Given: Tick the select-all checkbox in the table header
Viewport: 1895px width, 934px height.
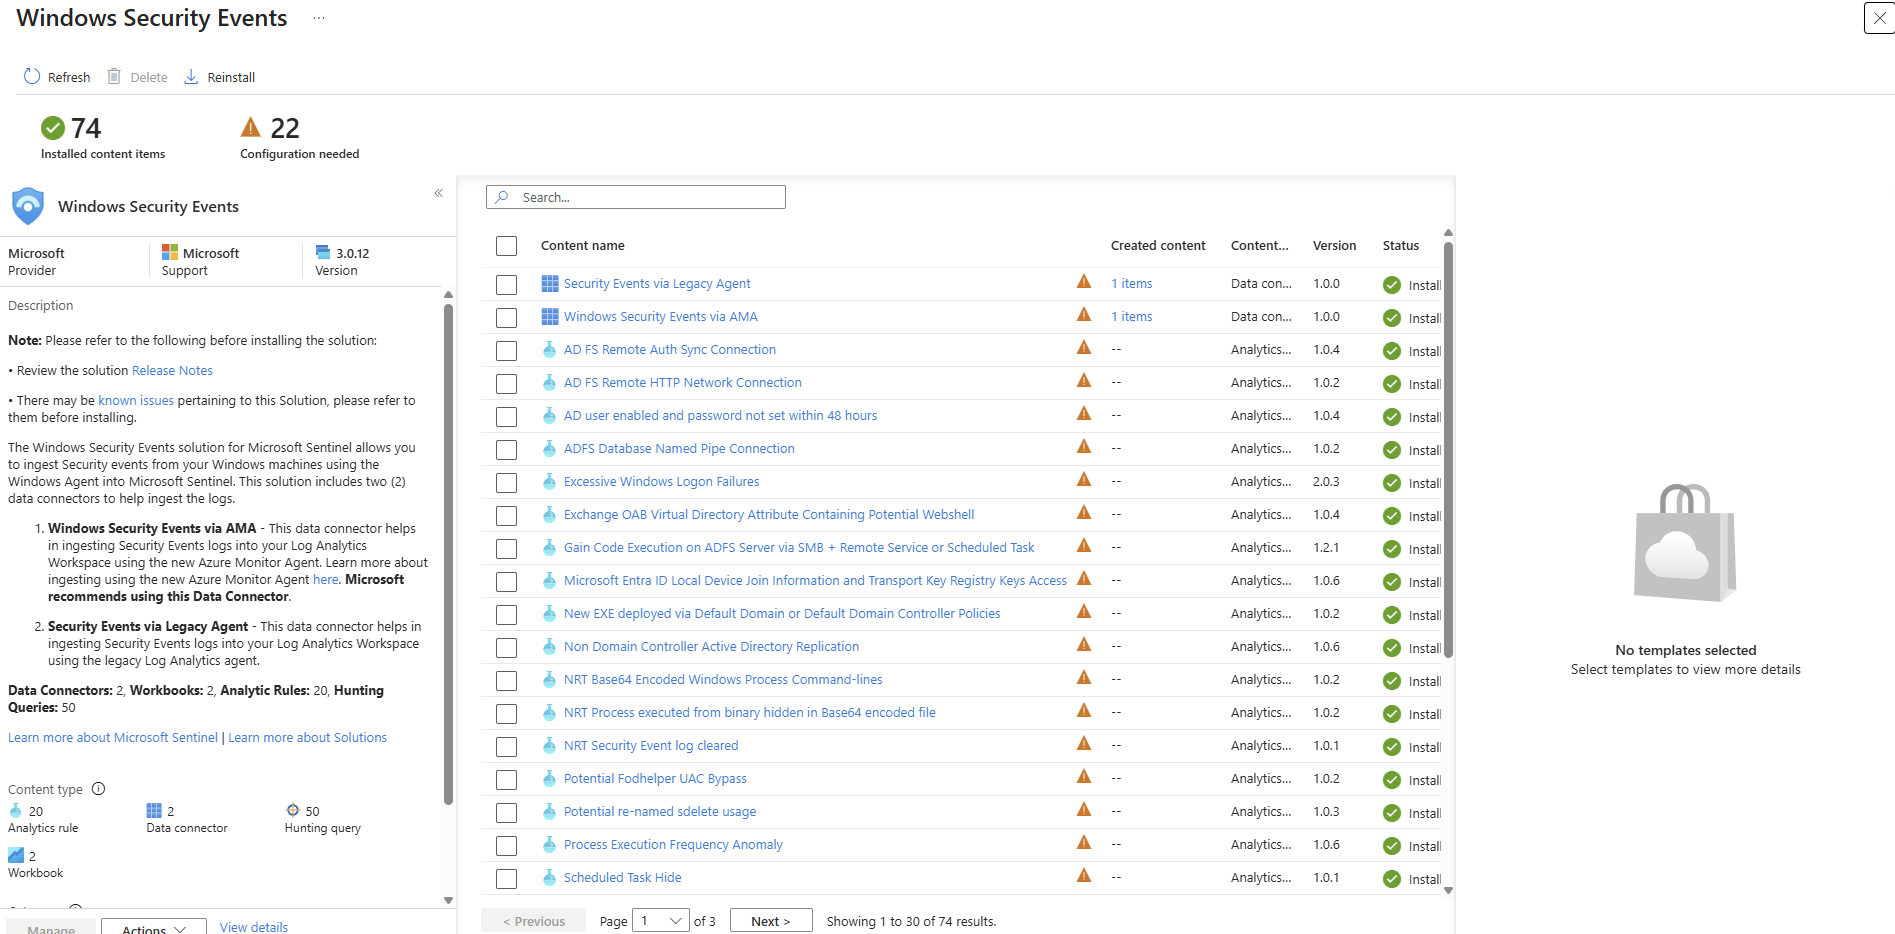Looking at the screenshot, I should click(x=507, y=246).
